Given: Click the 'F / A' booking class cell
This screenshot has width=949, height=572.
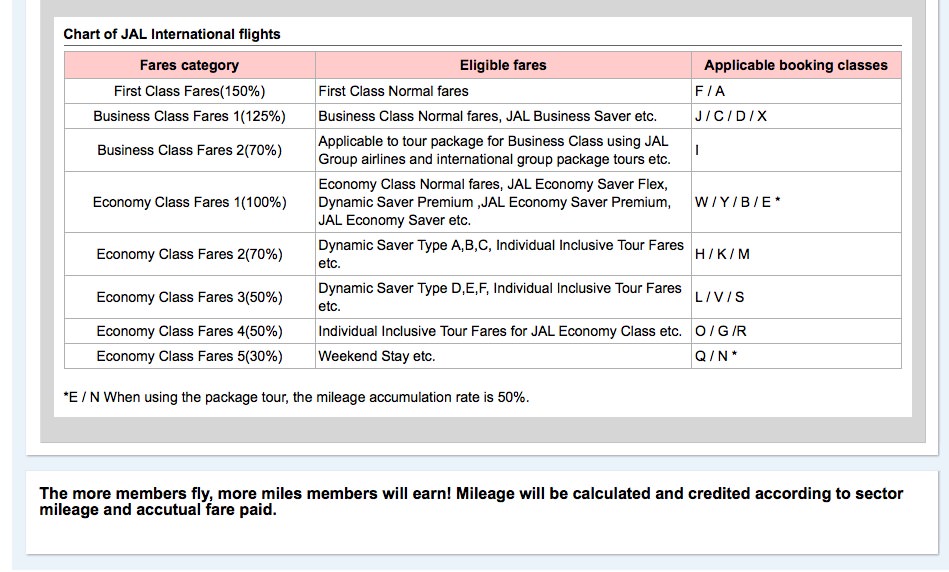Looking at the screenshot, I should pyautogui.click(x=796, y=91).
